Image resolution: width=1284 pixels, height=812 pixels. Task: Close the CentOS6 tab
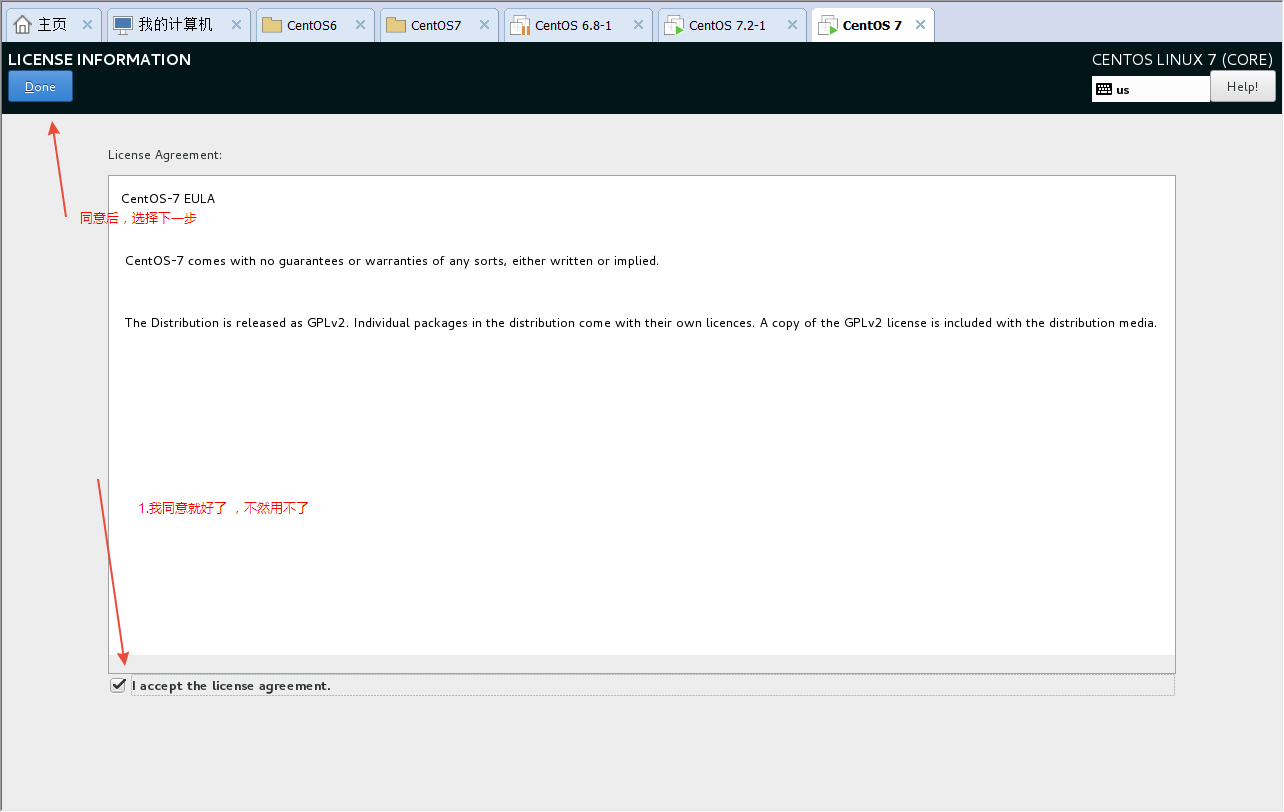pyautogui.click(x=361, y=25)
